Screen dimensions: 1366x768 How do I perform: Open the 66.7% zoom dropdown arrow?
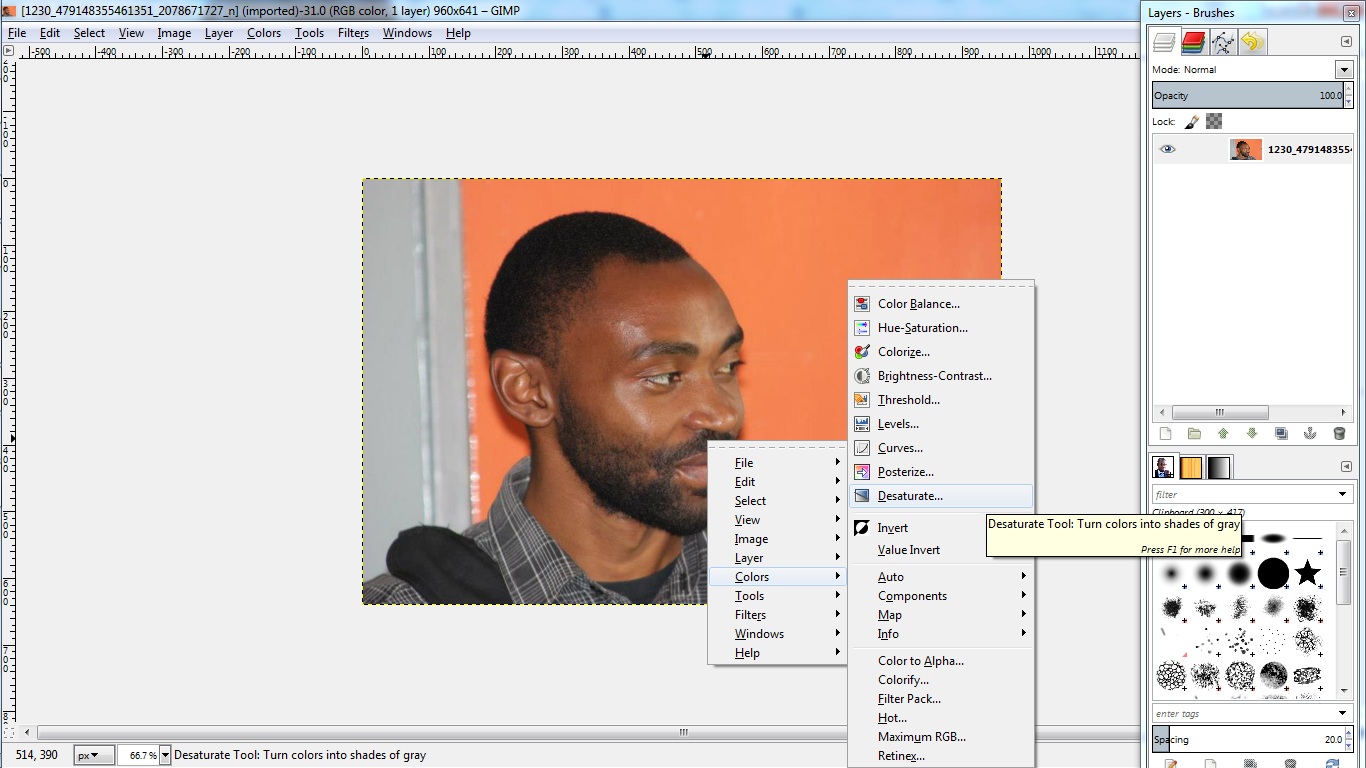point(165,755)
